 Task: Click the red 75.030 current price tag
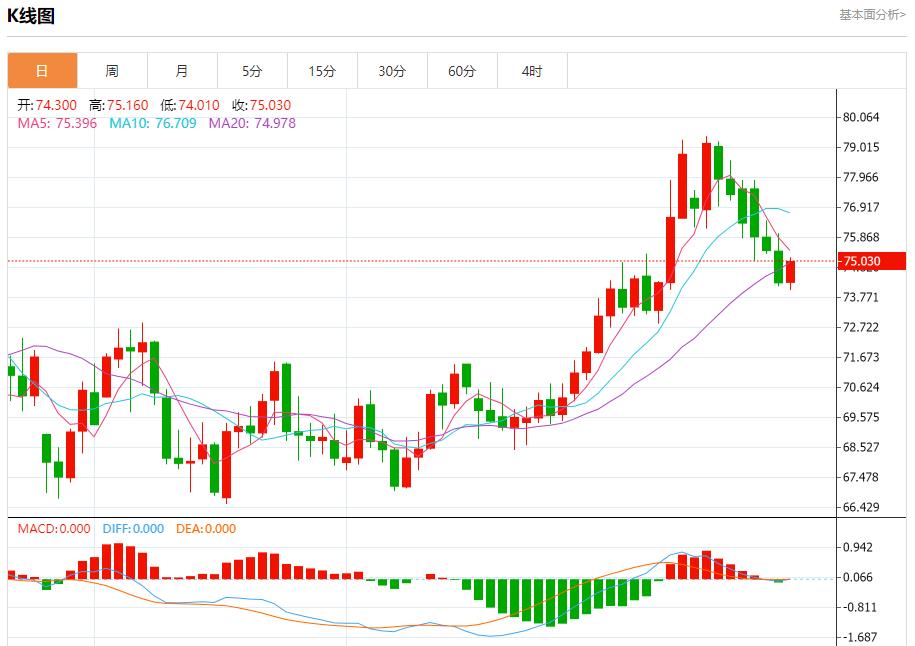(861, 262)
